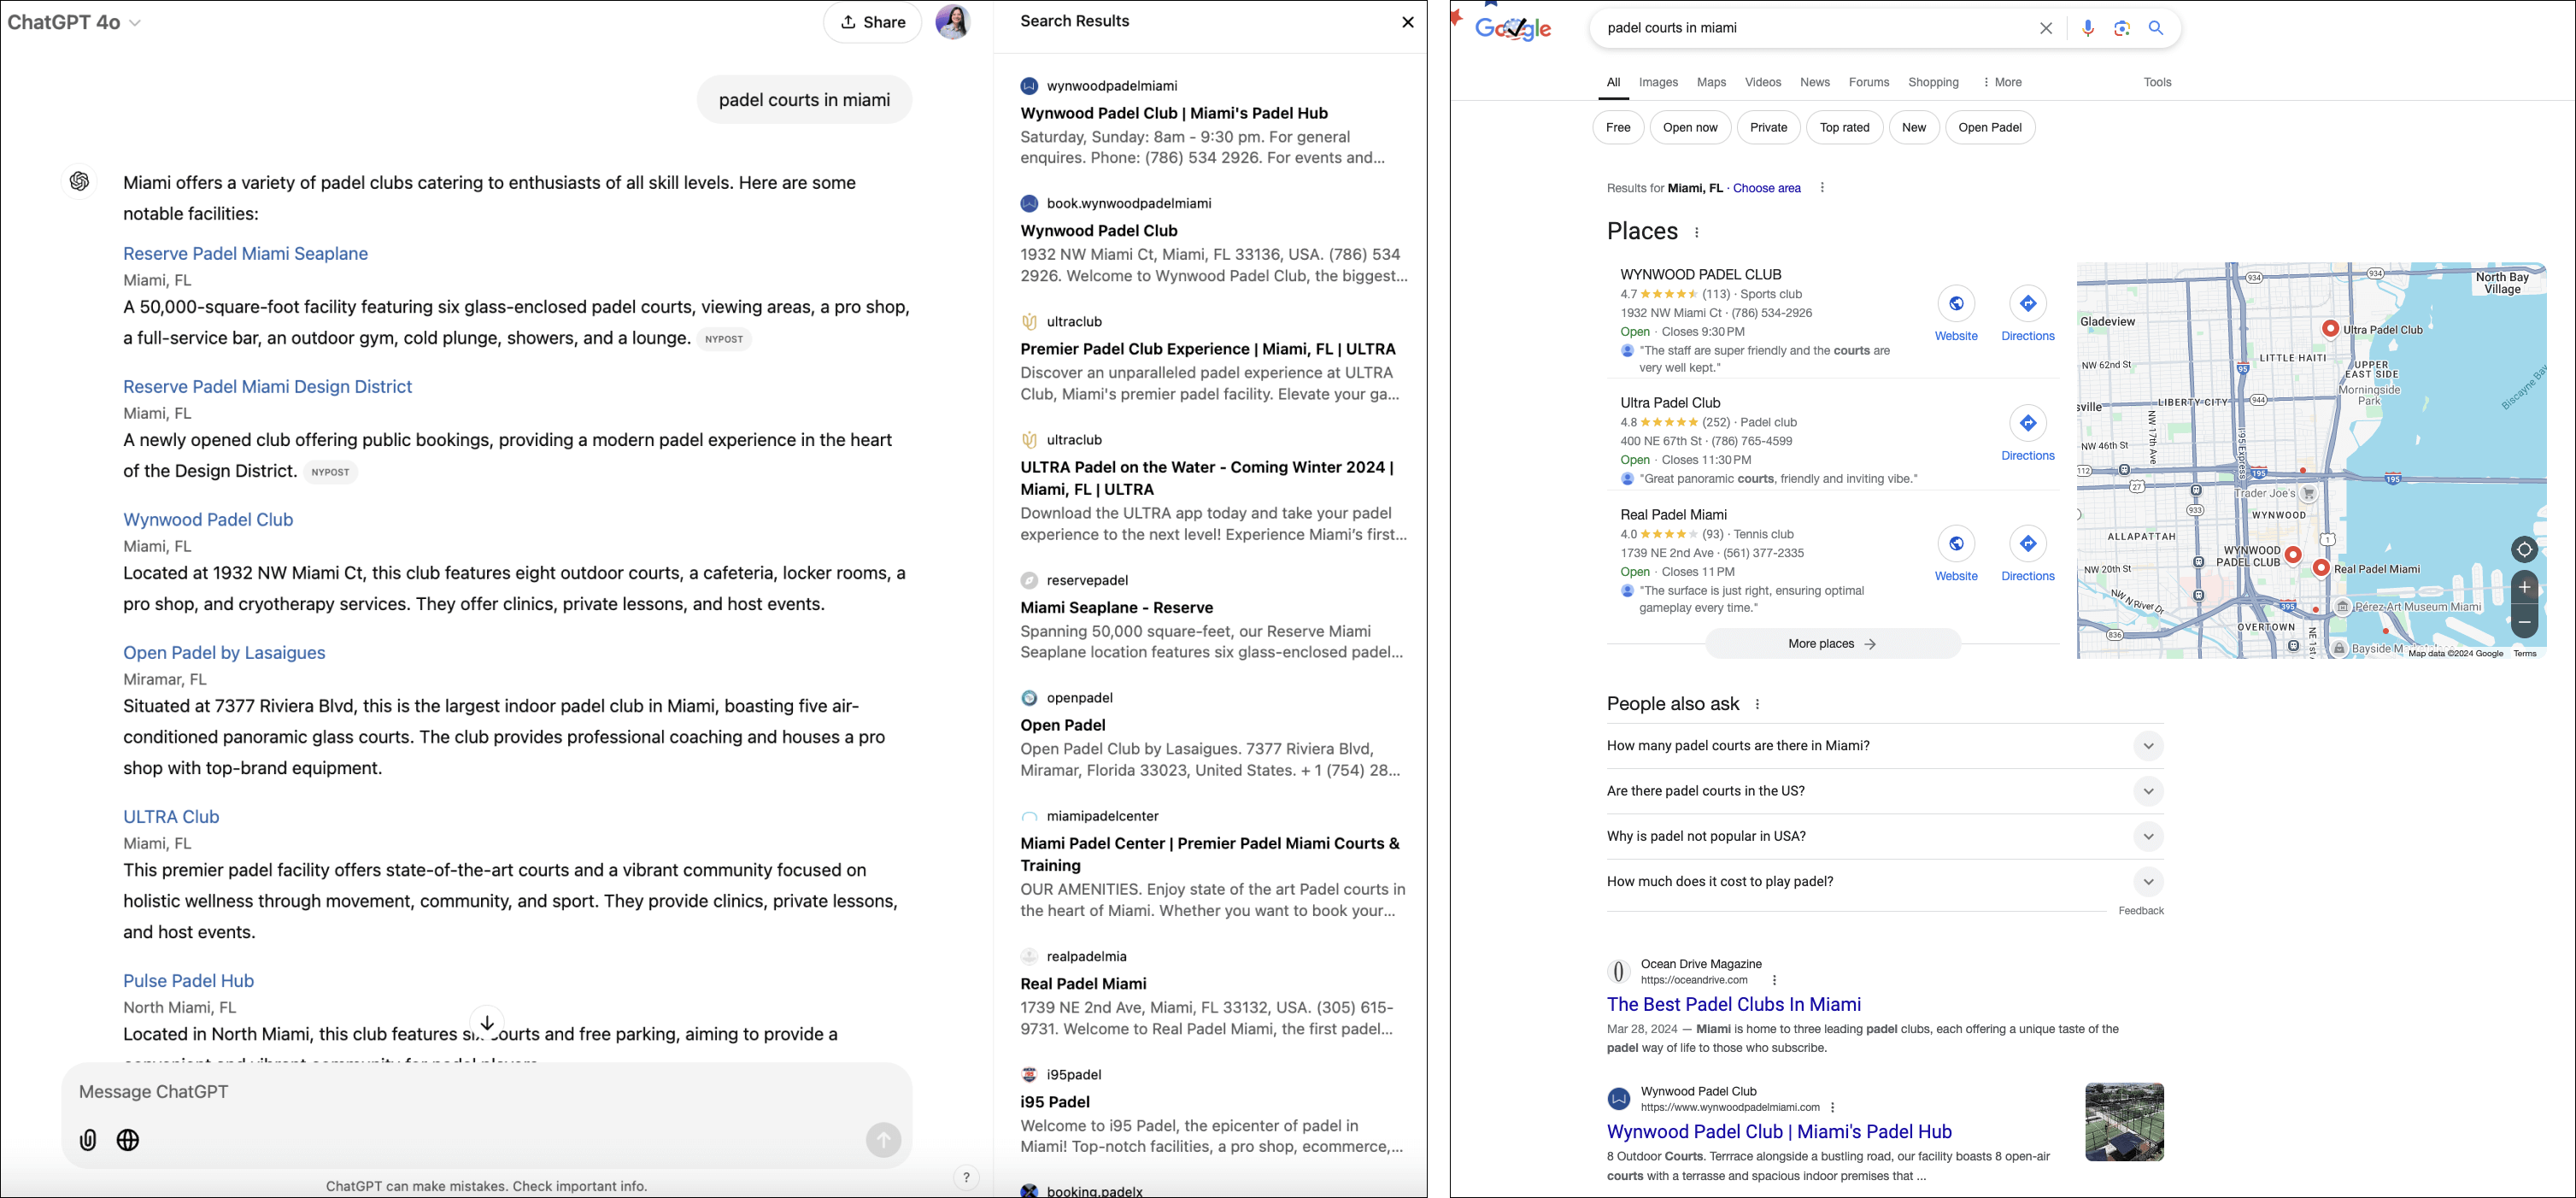Open ULTRA Club link in ChatGPT answer
Screen dimensions: 2576x1198
171,817
